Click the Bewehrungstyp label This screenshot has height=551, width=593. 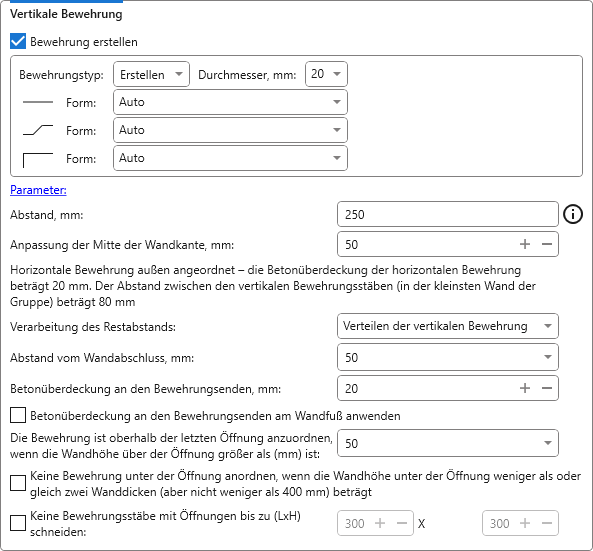tap(61, 75)
